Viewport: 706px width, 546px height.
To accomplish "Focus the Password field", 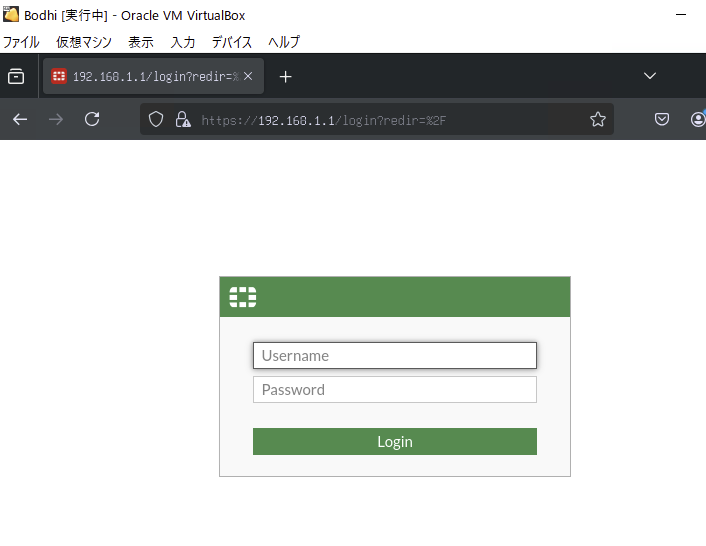I will (394, 390).
